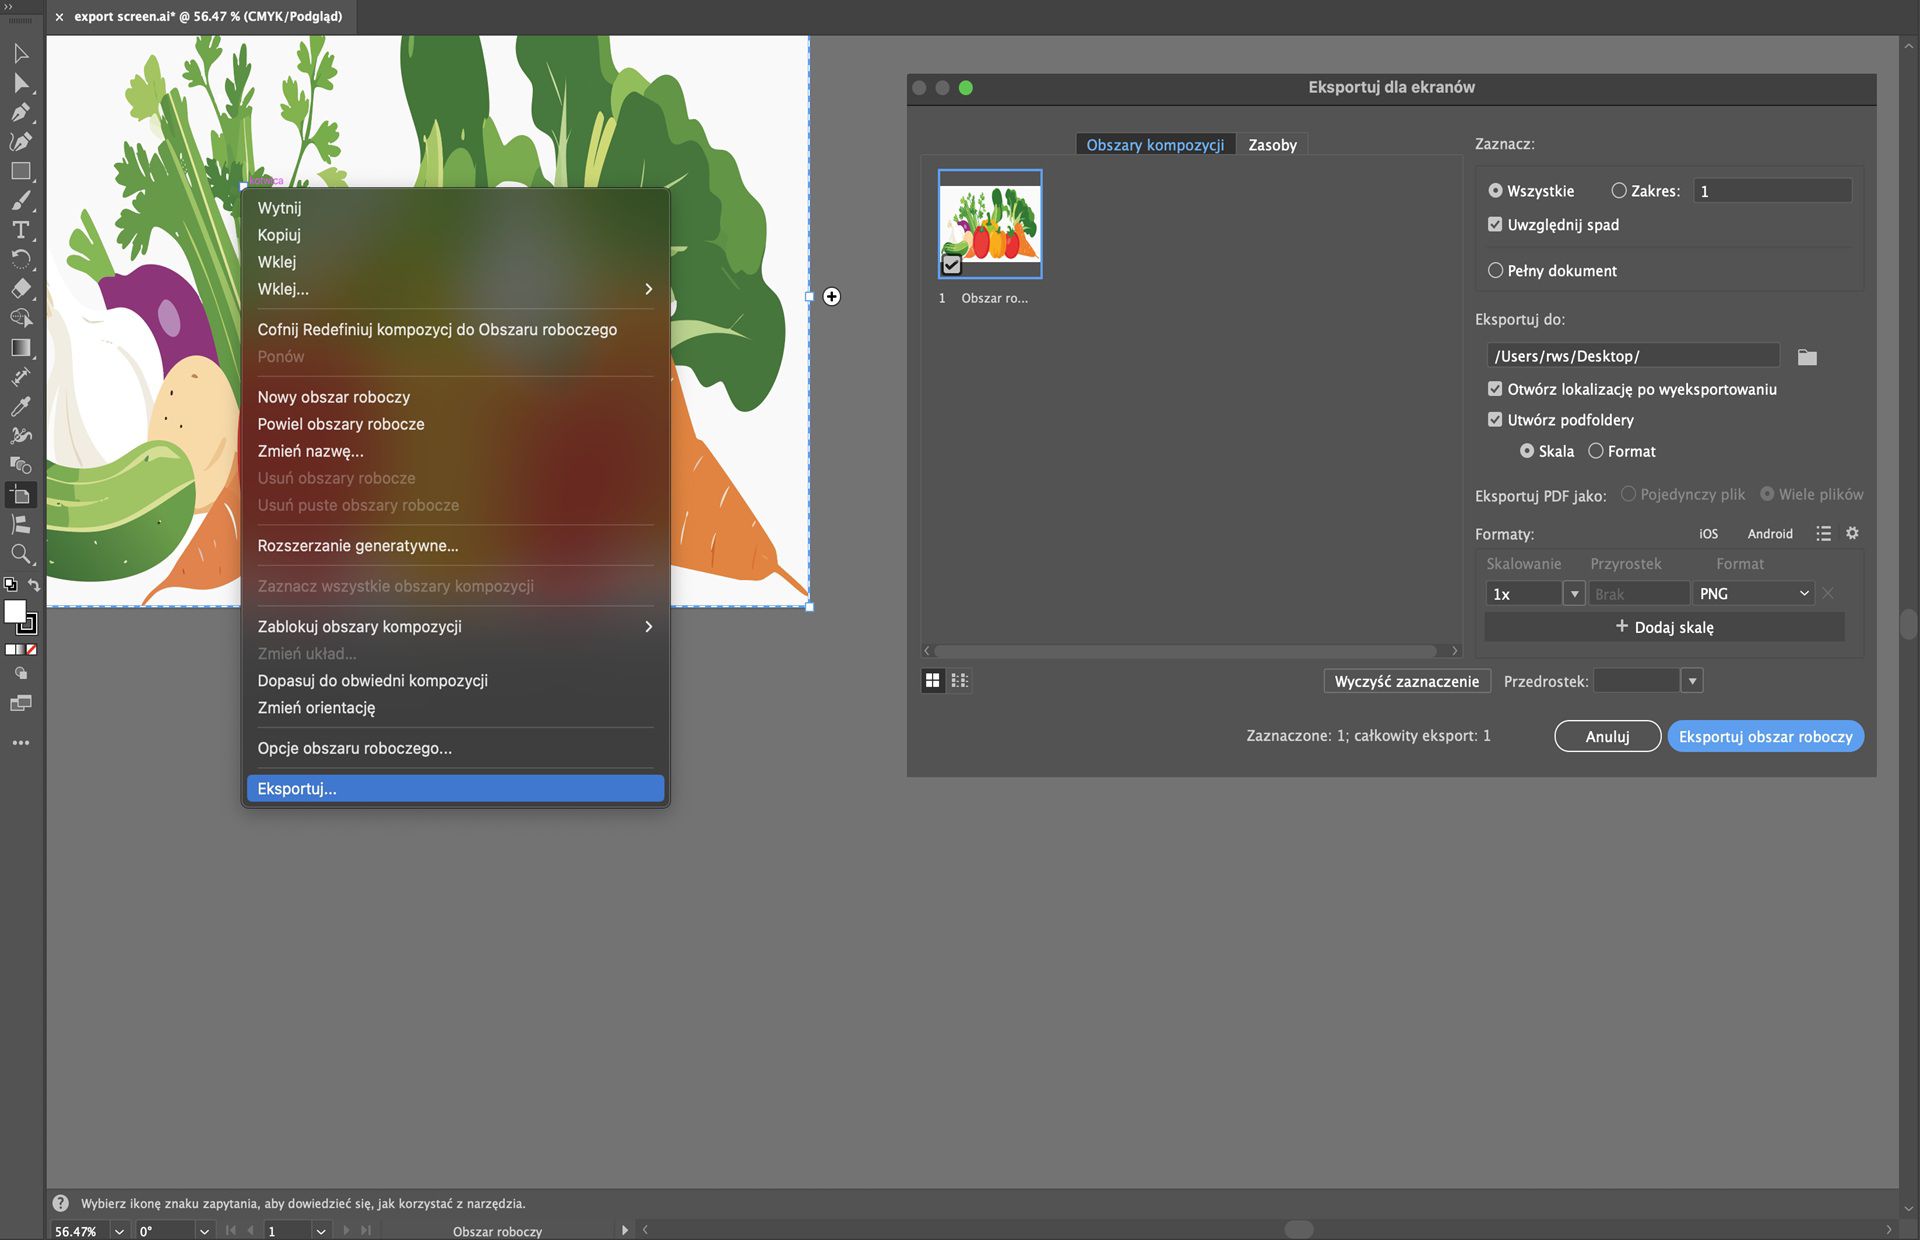Viewport: 1920px width, 1240px height.
Task: Open the PNG format dropdown
Action: tap(1752, 593)
